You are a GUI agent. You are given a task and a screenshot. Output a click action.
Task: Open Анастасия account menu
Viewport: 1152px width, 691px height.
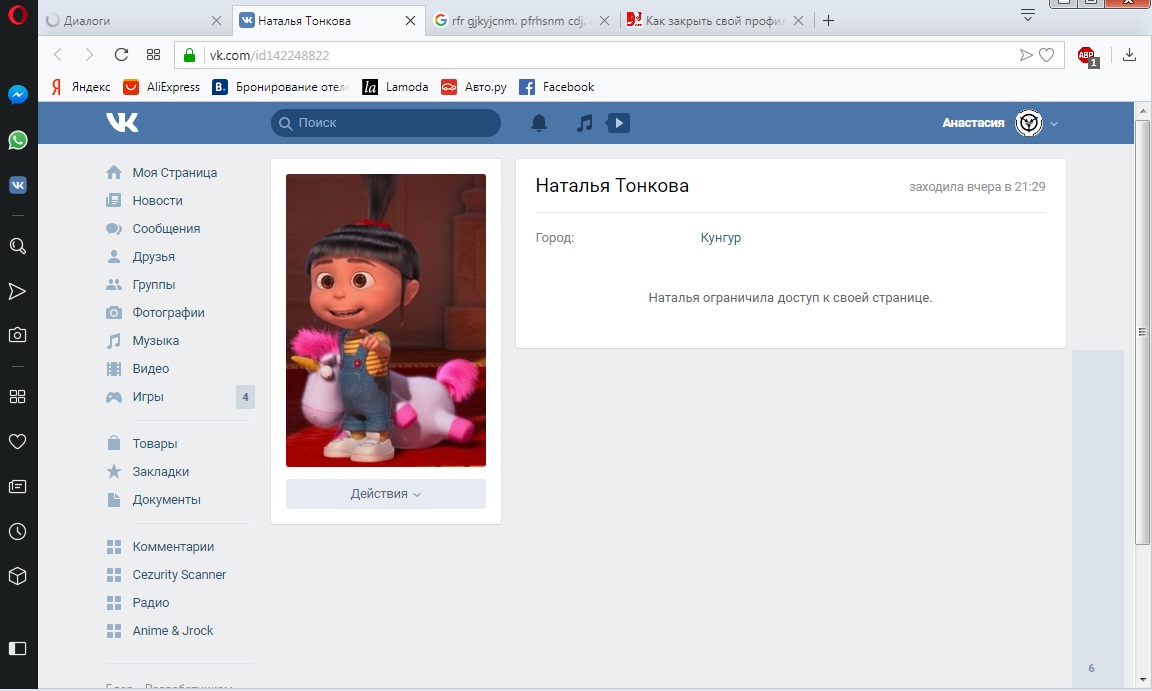[1000, 123]
